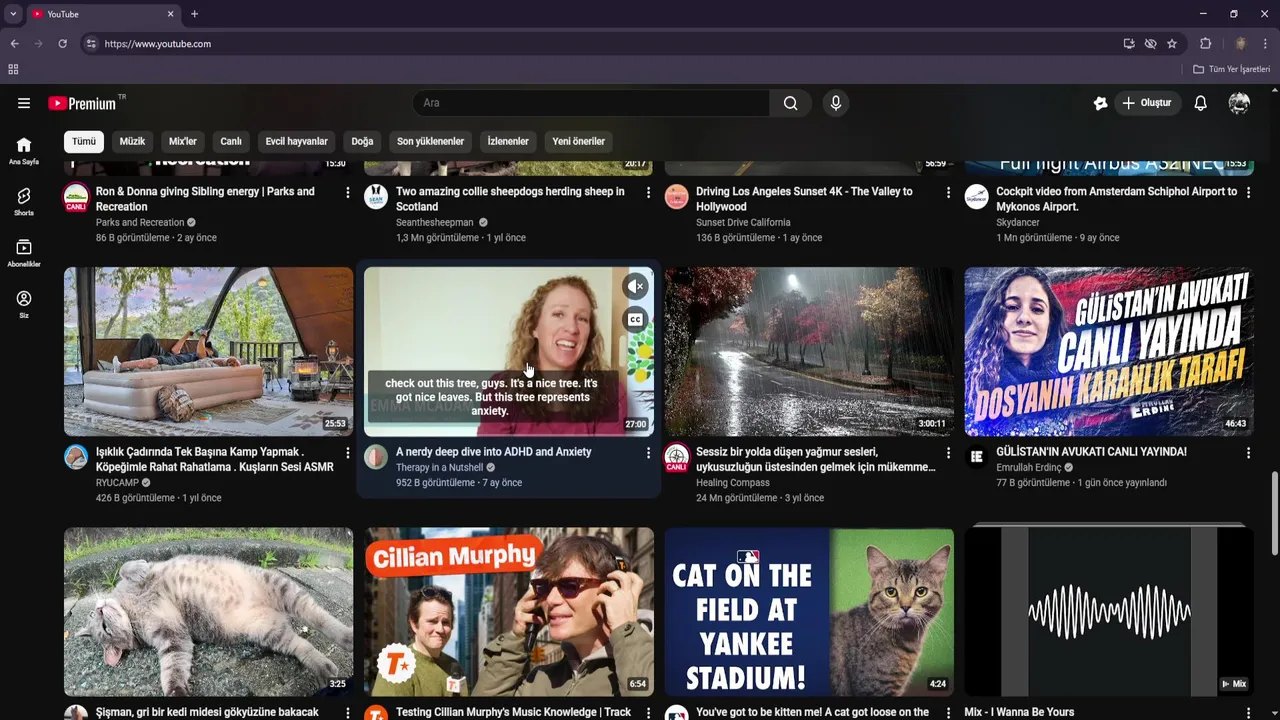Viewport: 1280px width, 720px height.
Task: Click the Ara search input field
Action: 591,103
